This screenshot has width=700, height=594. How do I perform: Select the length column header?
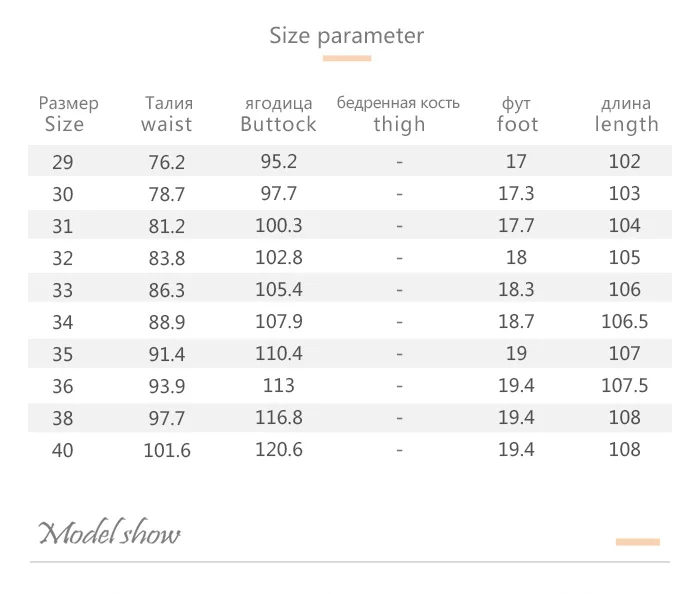click(626, 115)
